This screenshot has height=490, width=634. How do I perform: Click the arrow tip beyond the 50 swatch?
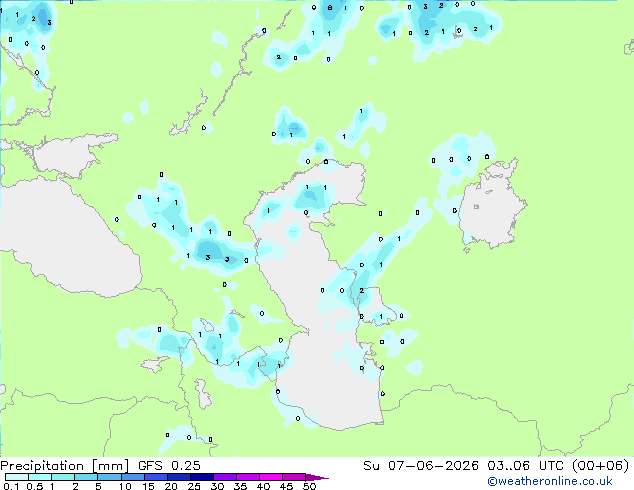click(x=317, y=478)
